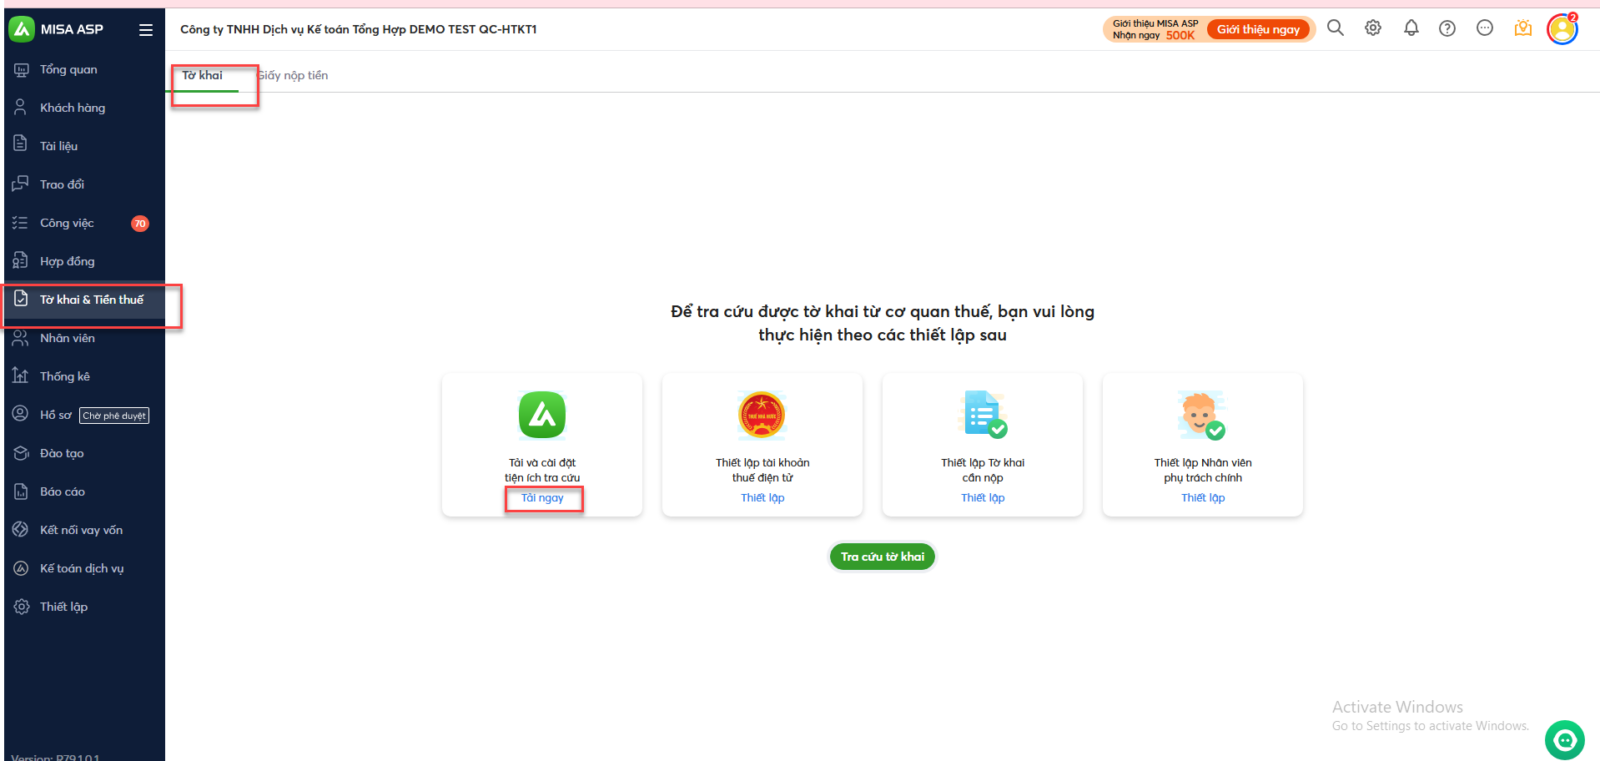Click the search magnifier icon

1335,28
